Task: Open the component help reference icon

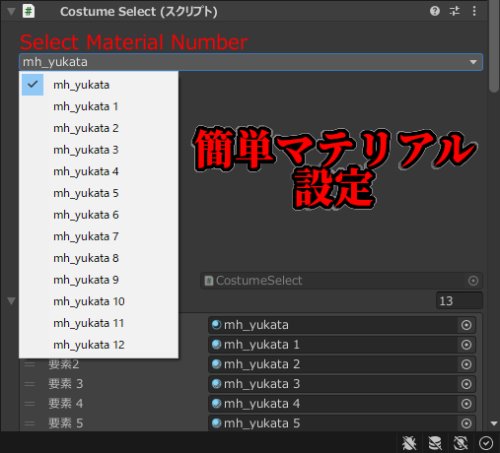Action: [435, 11]
